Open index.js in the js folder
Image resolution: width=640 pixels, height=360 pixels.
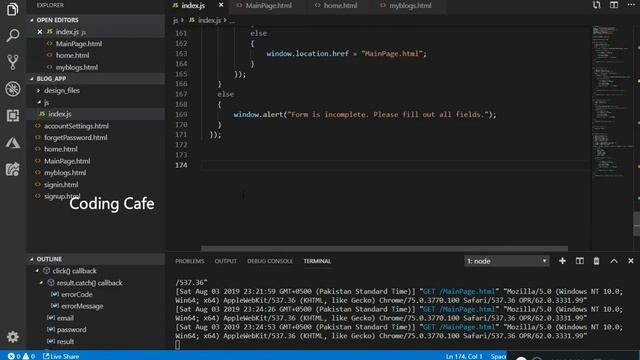pyautogui.click(x=60, y=114)
